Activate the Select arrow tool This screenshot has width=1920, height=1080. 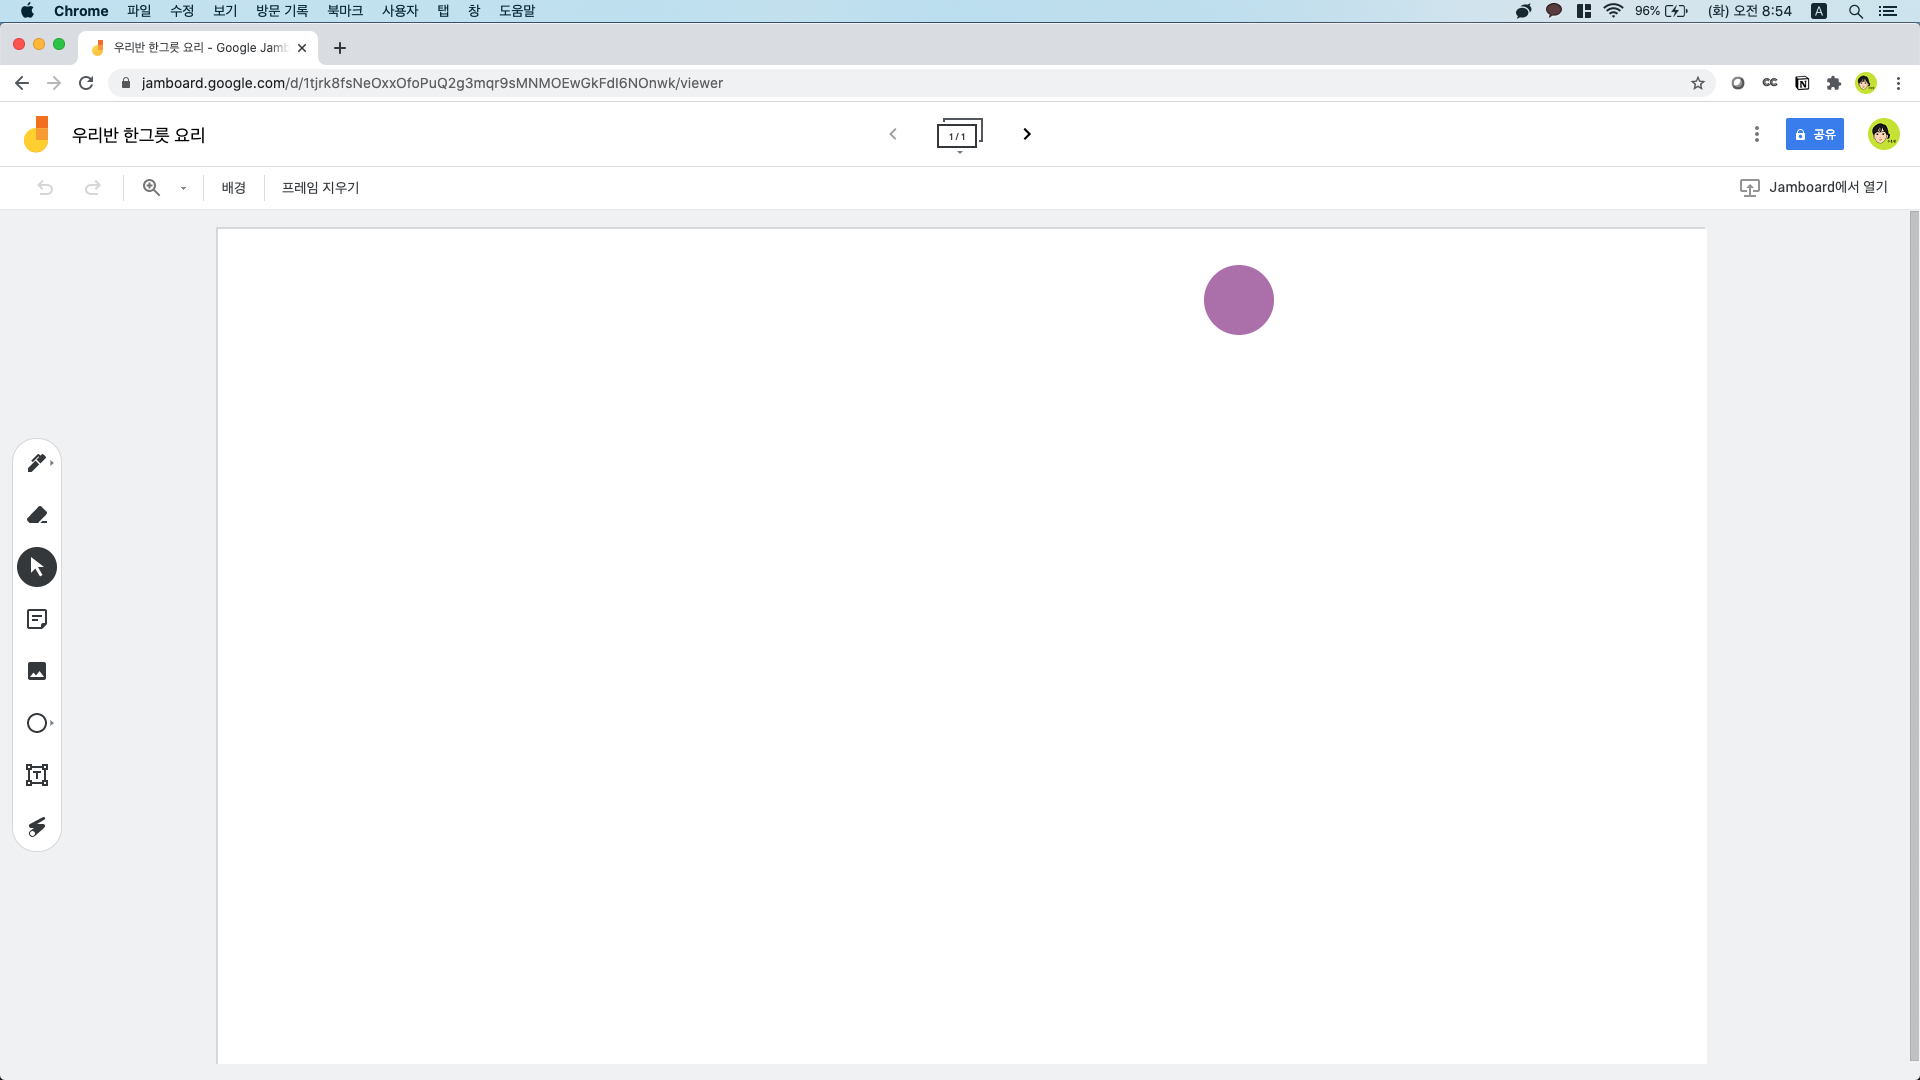[37, 567]
